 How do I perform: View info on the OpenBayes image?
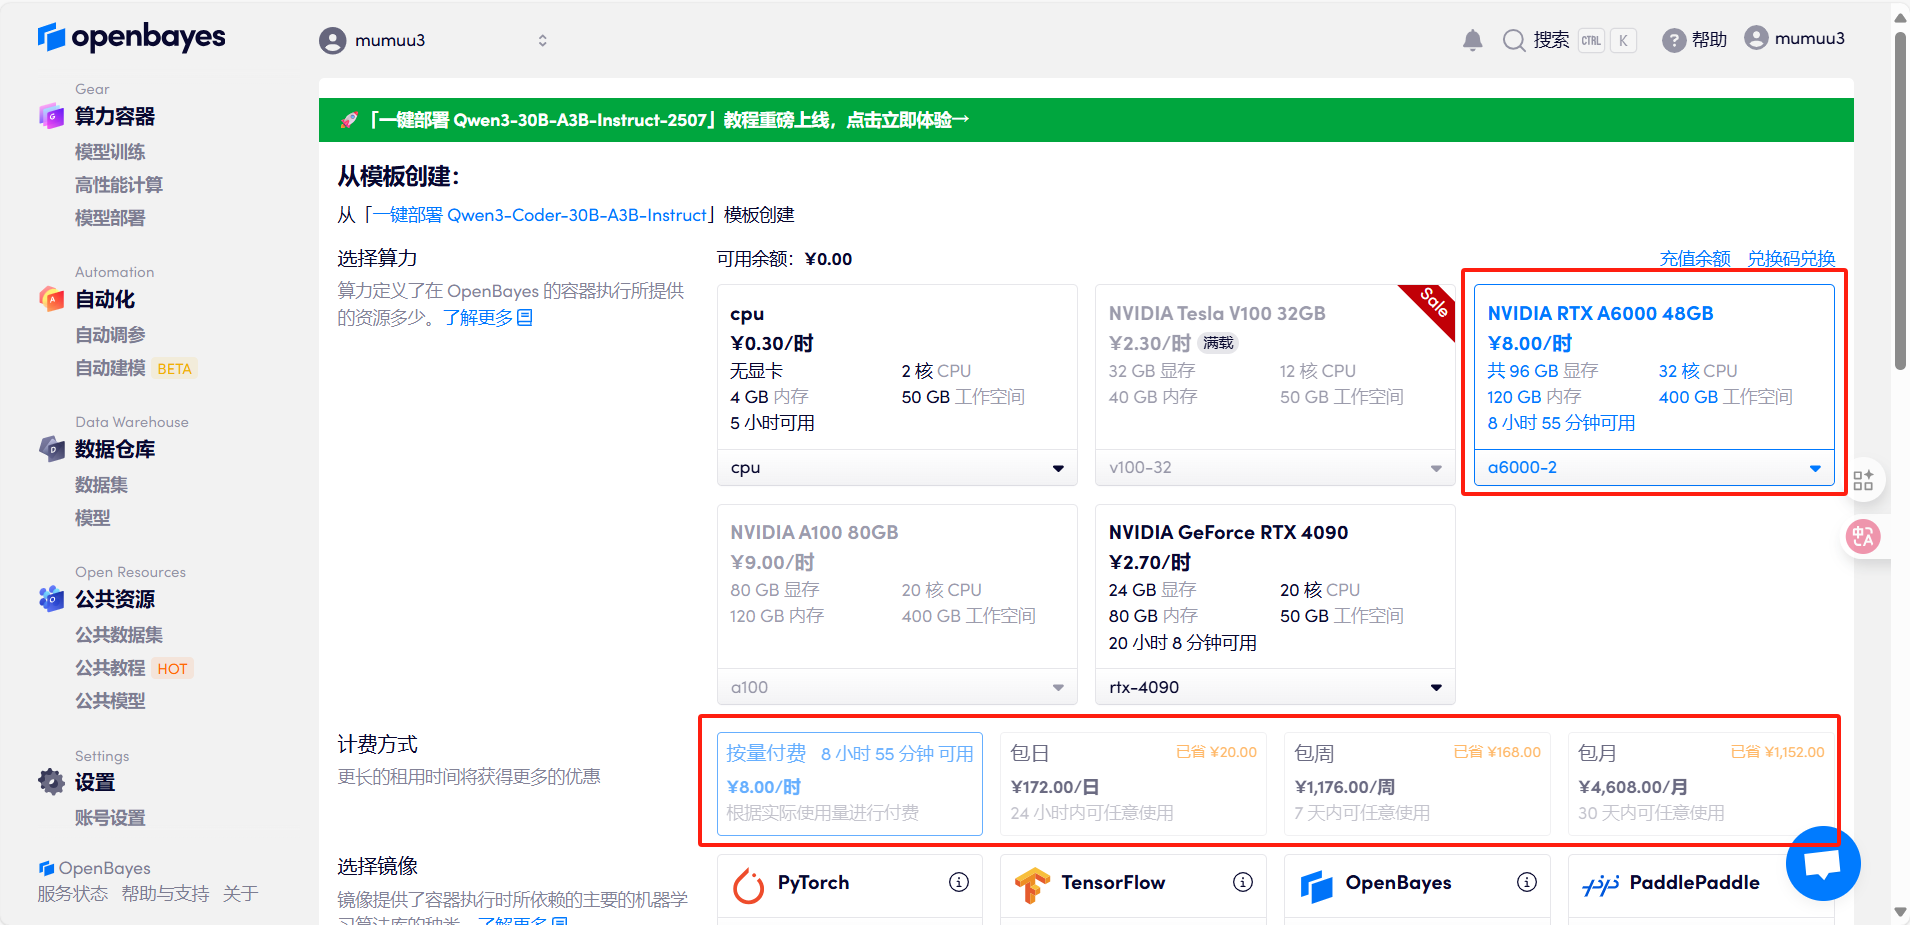(1527, 882)
